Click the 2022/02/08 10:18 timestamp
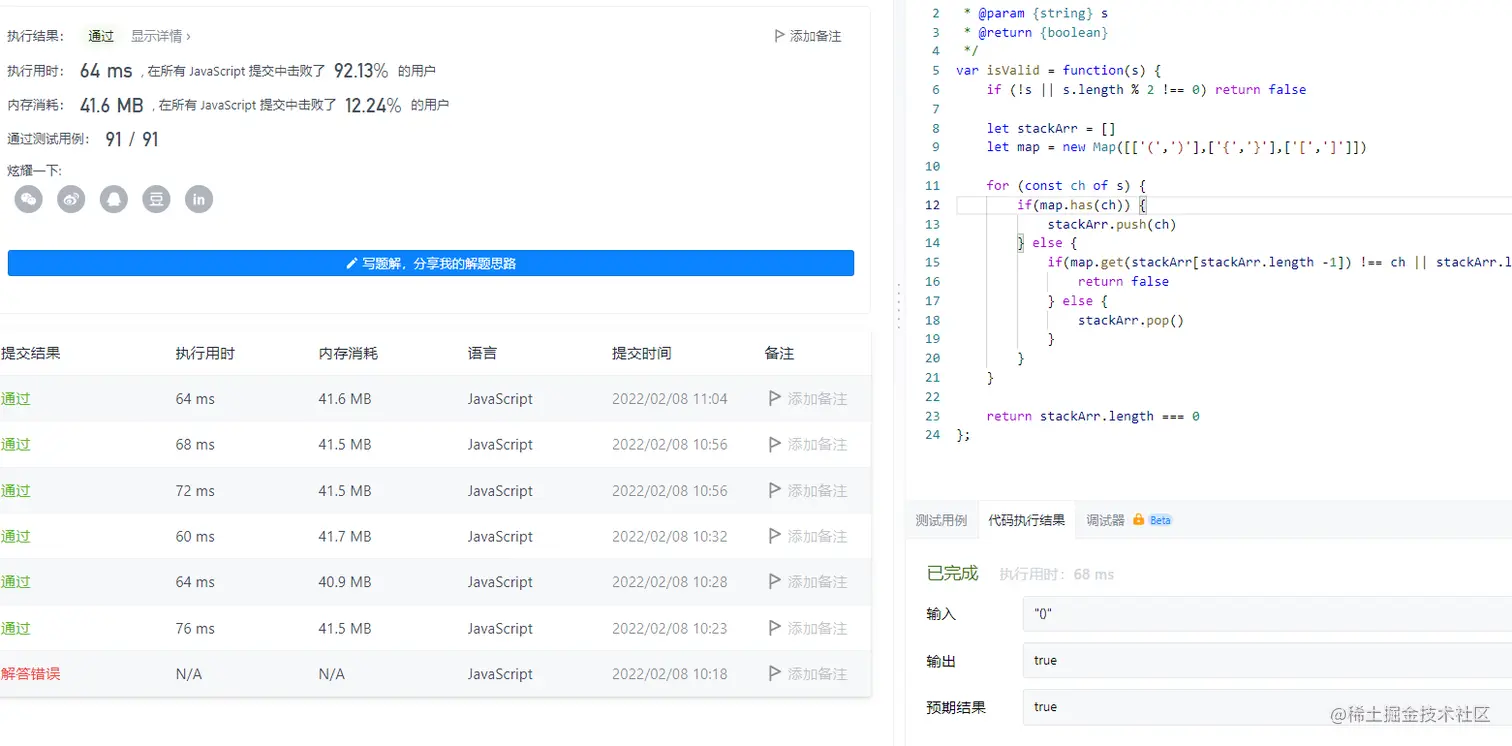Image resolution: width=1512 pixels, height=746 pixels. (x=670, y=674)
